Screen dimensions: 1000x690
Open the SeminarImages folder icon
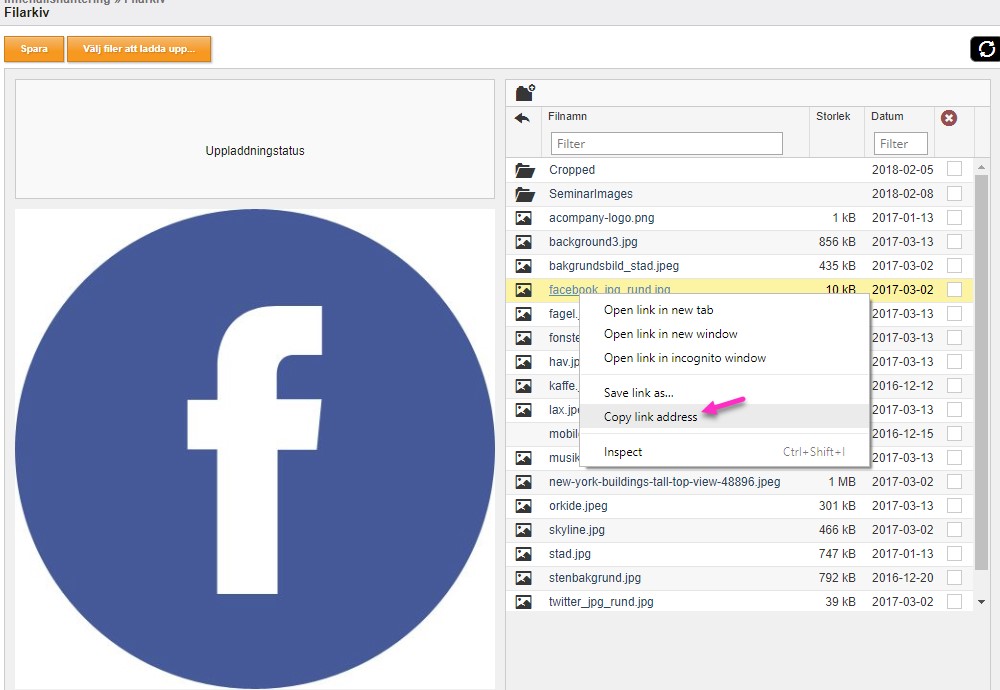[x=525, y=194]
